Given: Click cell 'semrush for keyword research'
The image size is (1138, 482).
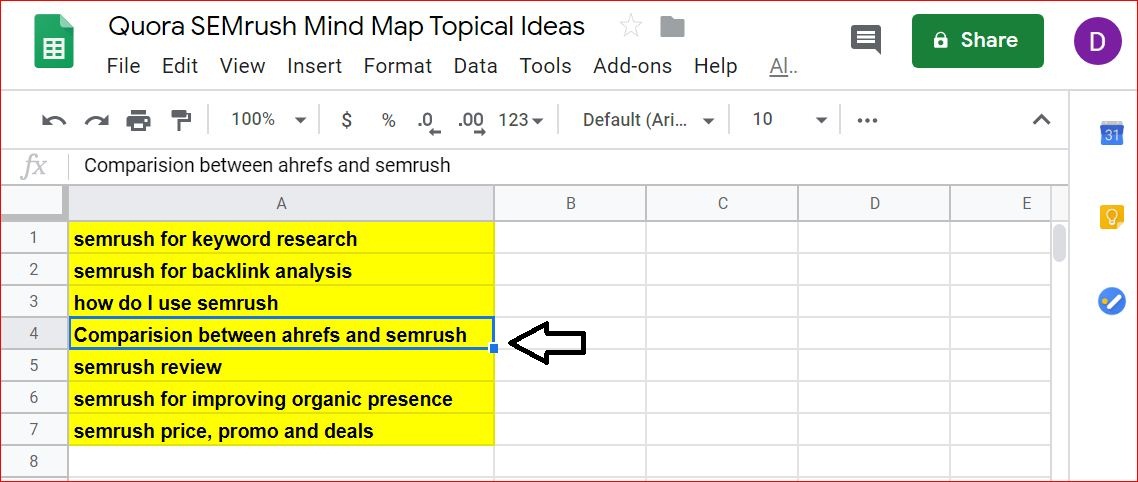Looking at the screenshot, I should (281, 238).
